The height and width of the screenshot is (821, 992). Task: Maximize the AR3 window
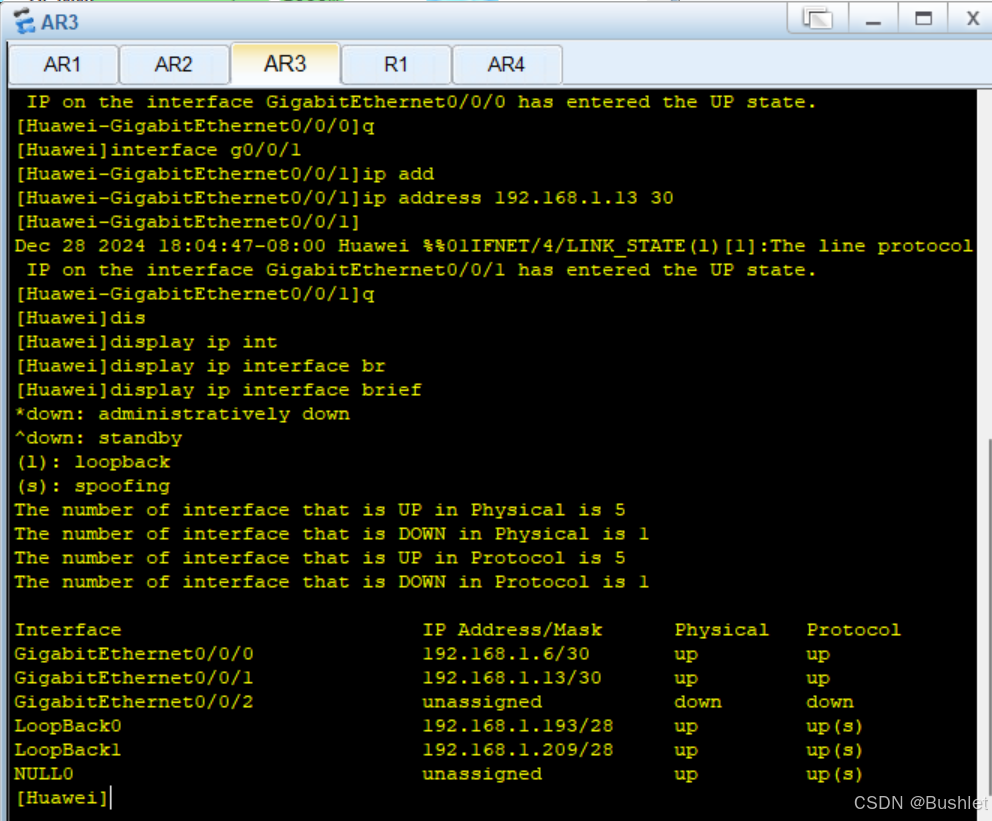923,18
